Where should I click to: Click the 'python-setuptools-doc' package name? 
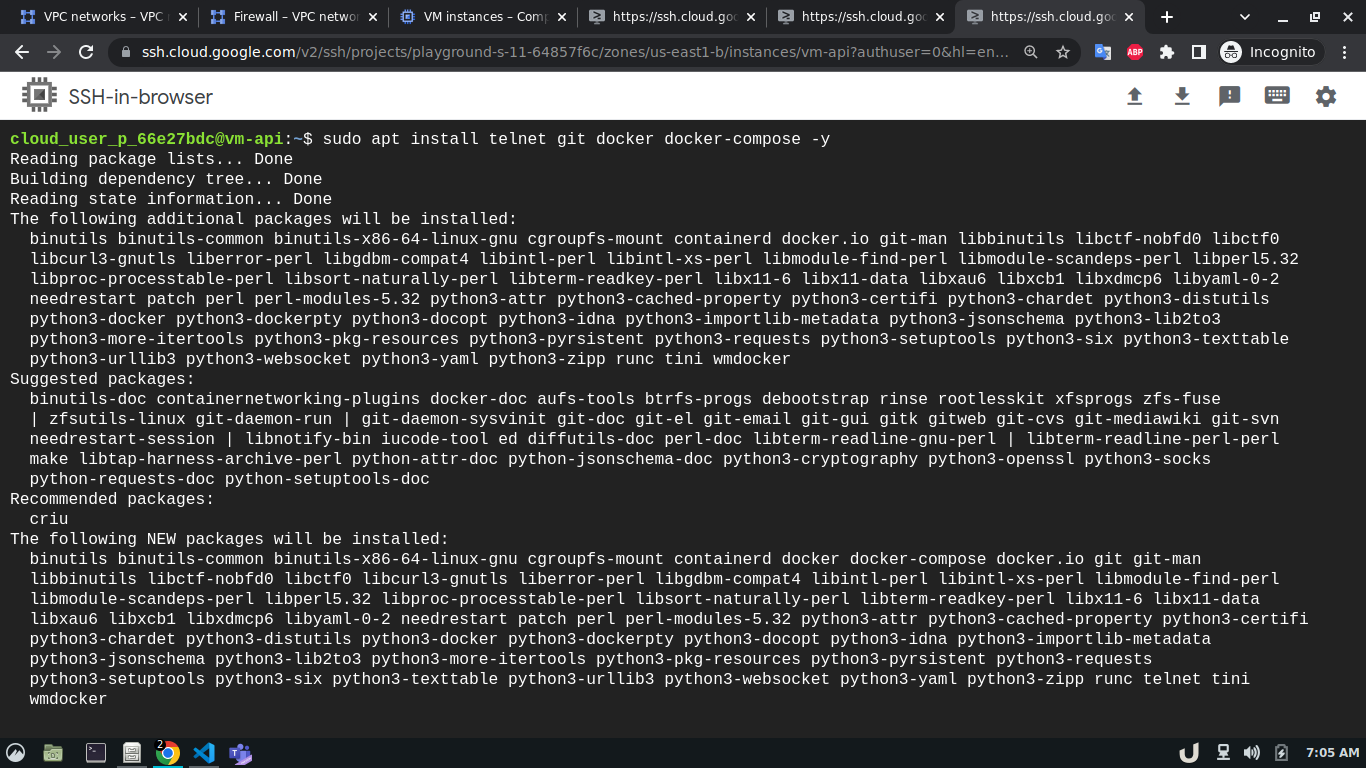(327, 479)
